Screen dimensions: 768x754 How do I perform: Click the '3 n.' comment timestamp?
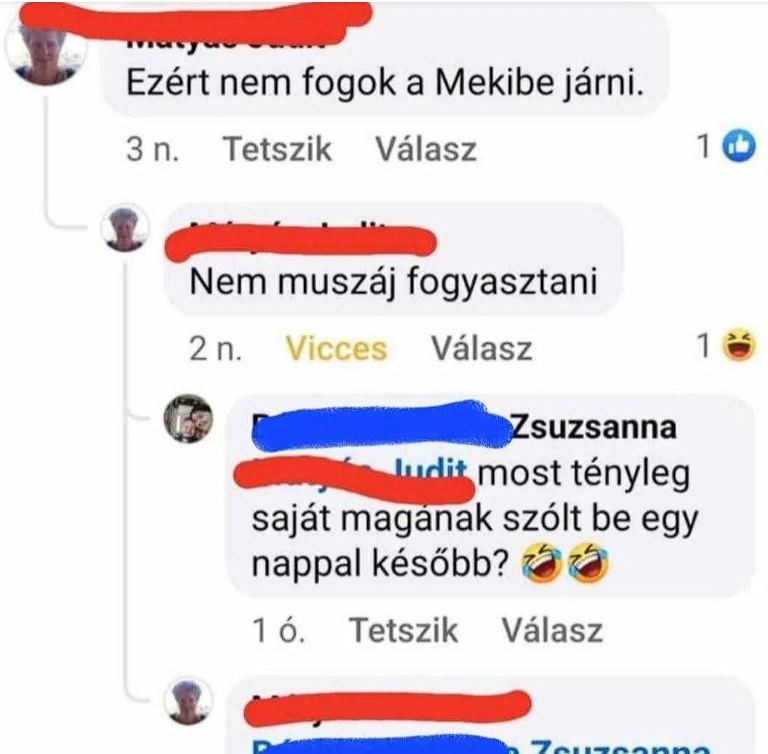coord(152,148)
